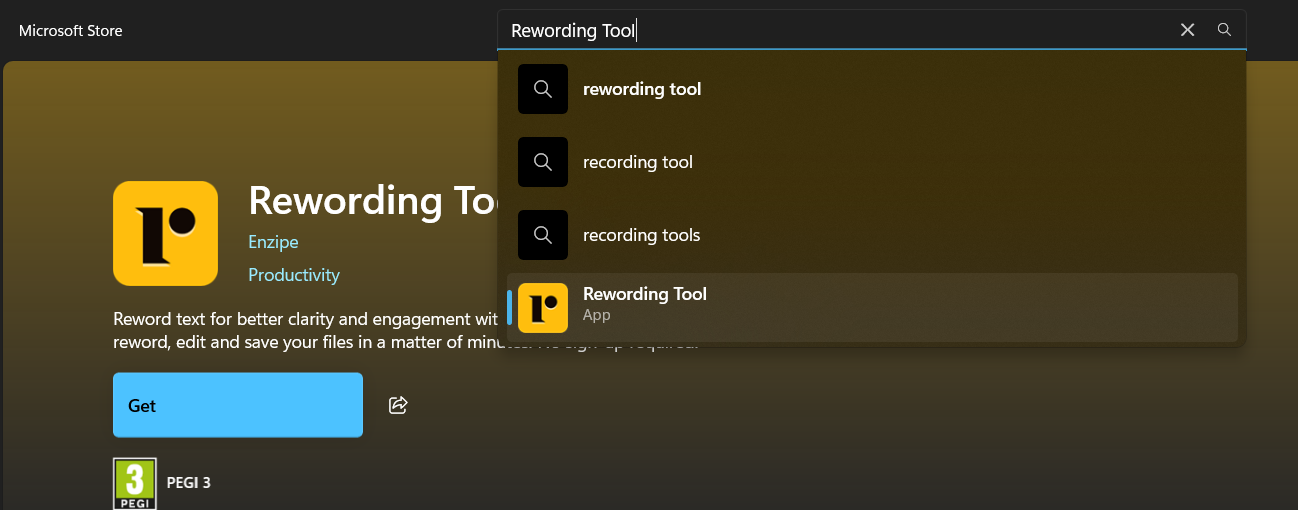Open the Enzipe publisher link
The width and height of the screenshot is (1298, 510).
pyautogui.click(x=273, y=242)
